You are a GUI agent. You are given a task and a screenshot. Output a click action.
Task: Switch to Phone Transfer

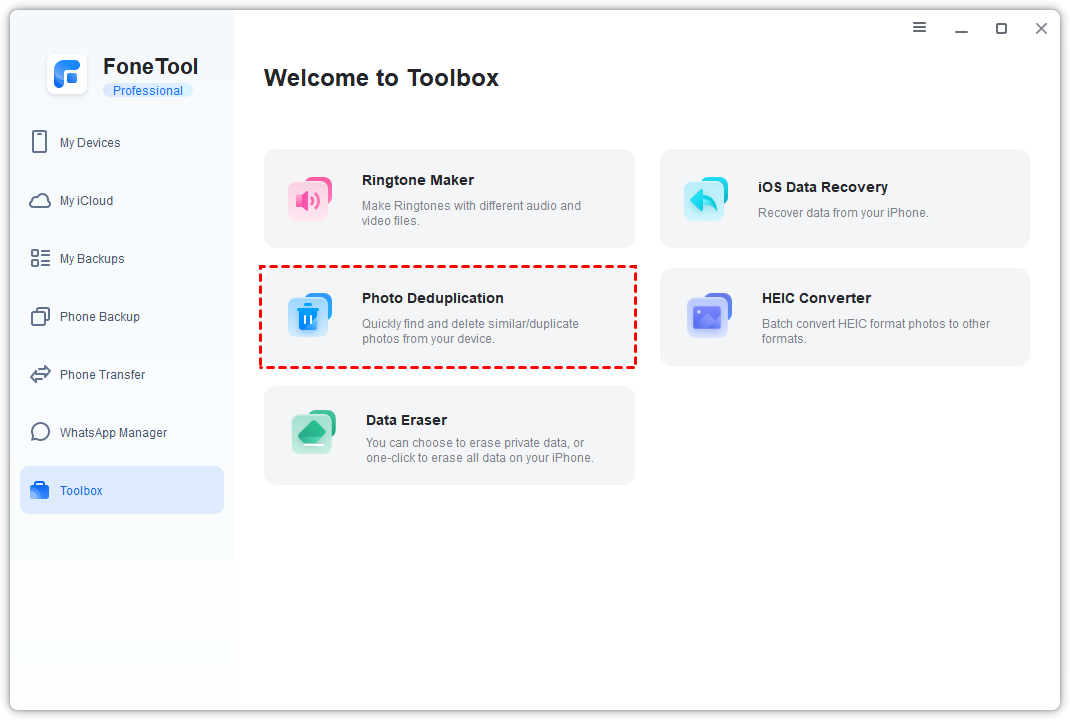[x=121, y=374]
